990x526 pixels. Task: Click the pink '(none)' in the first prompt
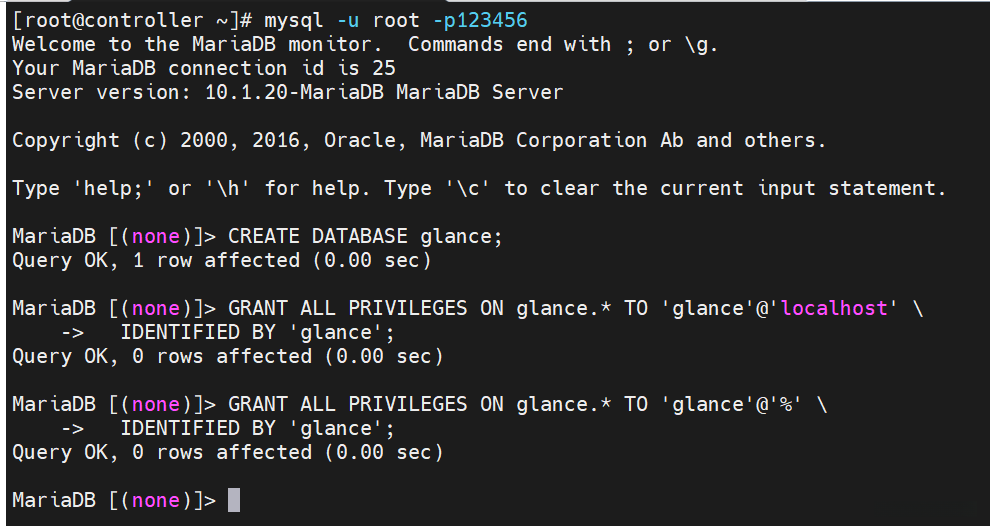point(155,237)
